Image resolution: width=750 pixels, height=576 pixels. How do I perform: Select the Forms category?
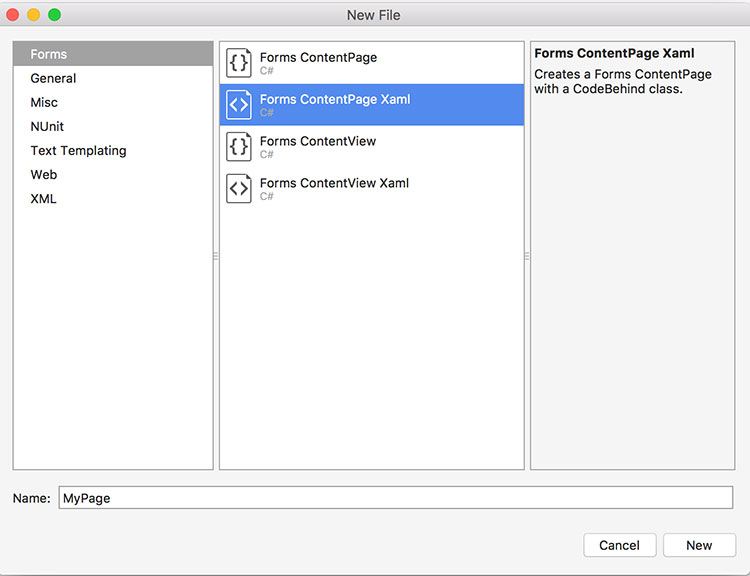(113, 54)
